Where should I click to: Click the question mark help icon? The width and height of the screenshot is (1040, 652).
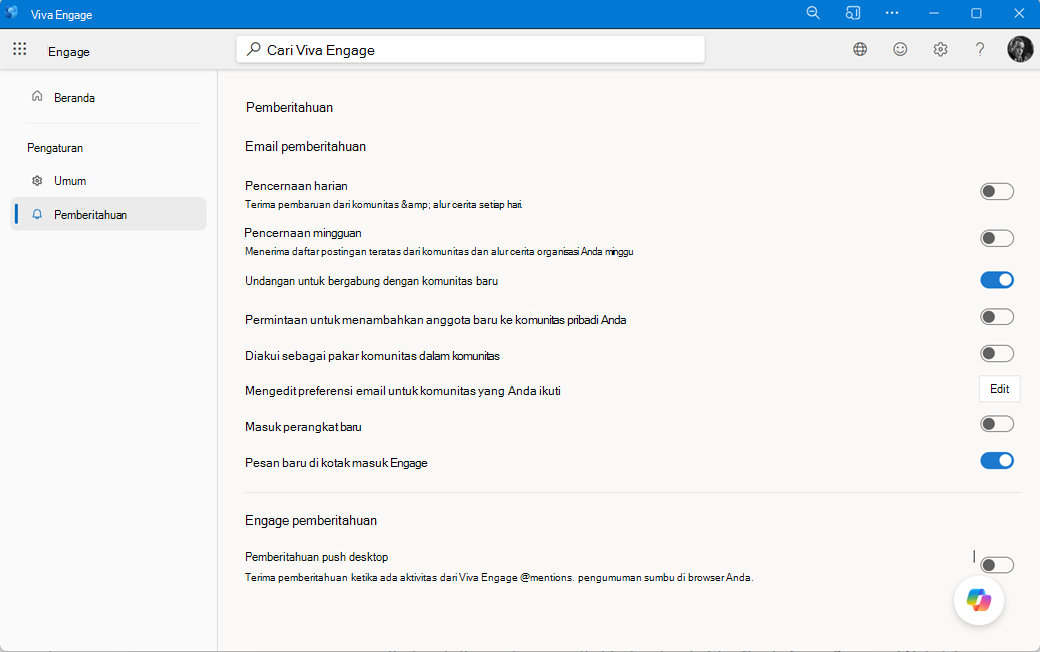[980, 49]
